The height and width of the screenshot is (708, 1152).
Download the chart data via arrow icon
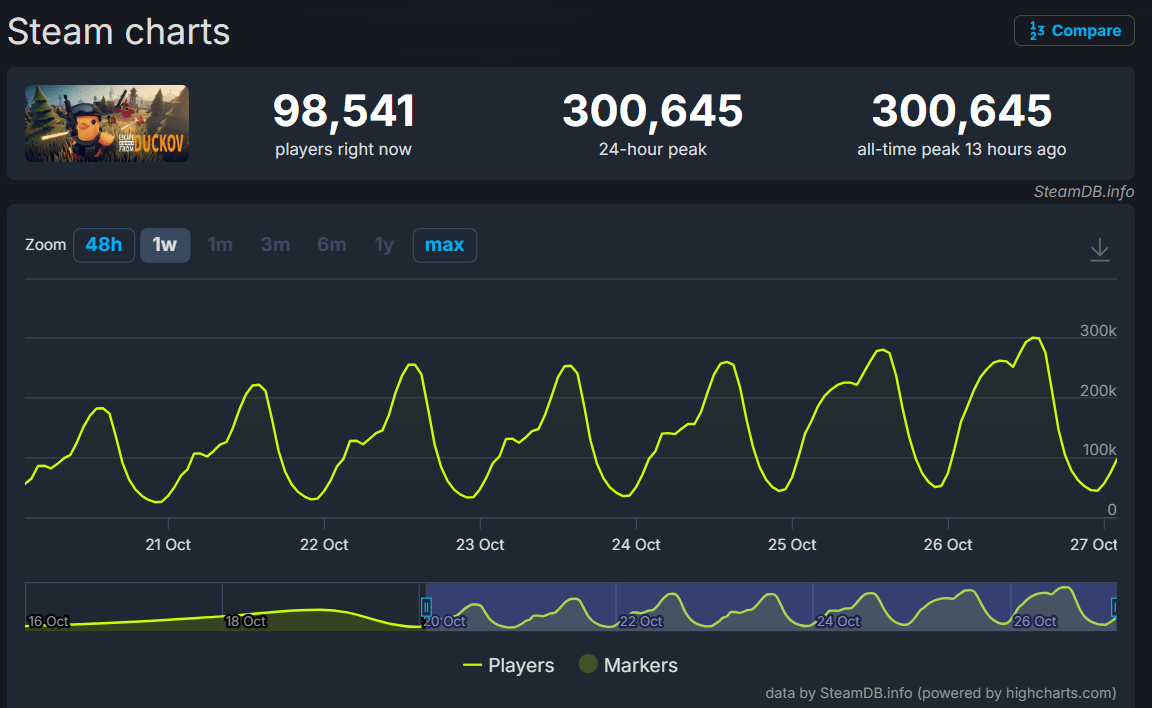(1099, 249)
